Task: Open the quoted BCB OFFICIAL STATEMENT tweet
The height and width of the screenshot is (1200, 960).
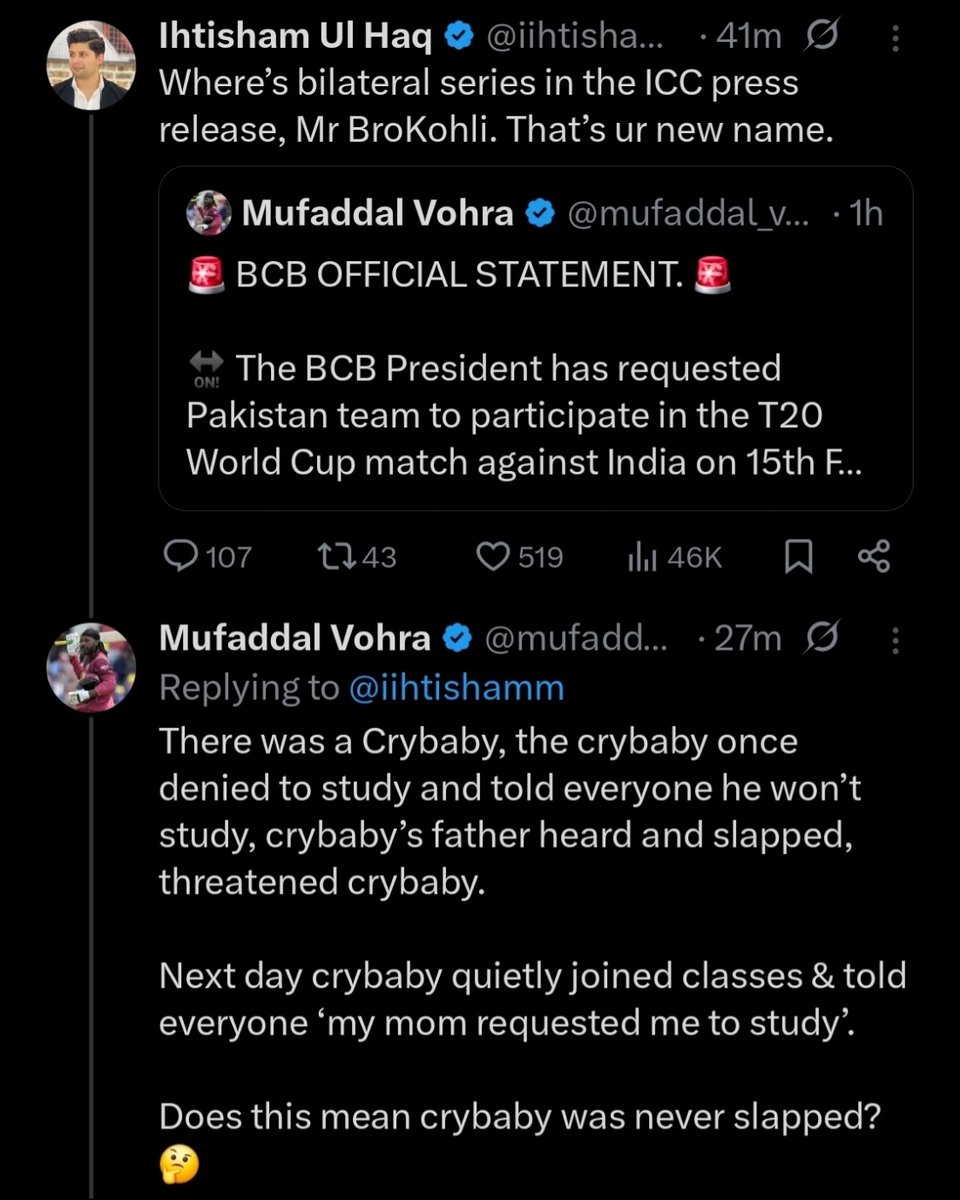Action: tap(535, 338)
